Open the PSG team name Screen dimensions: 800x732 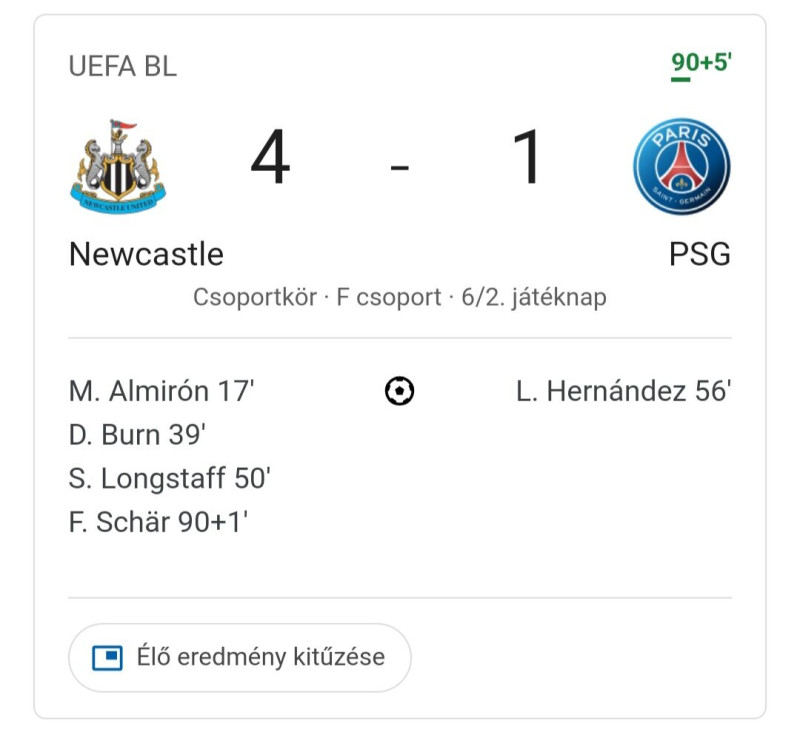click(x=699, y=254)
